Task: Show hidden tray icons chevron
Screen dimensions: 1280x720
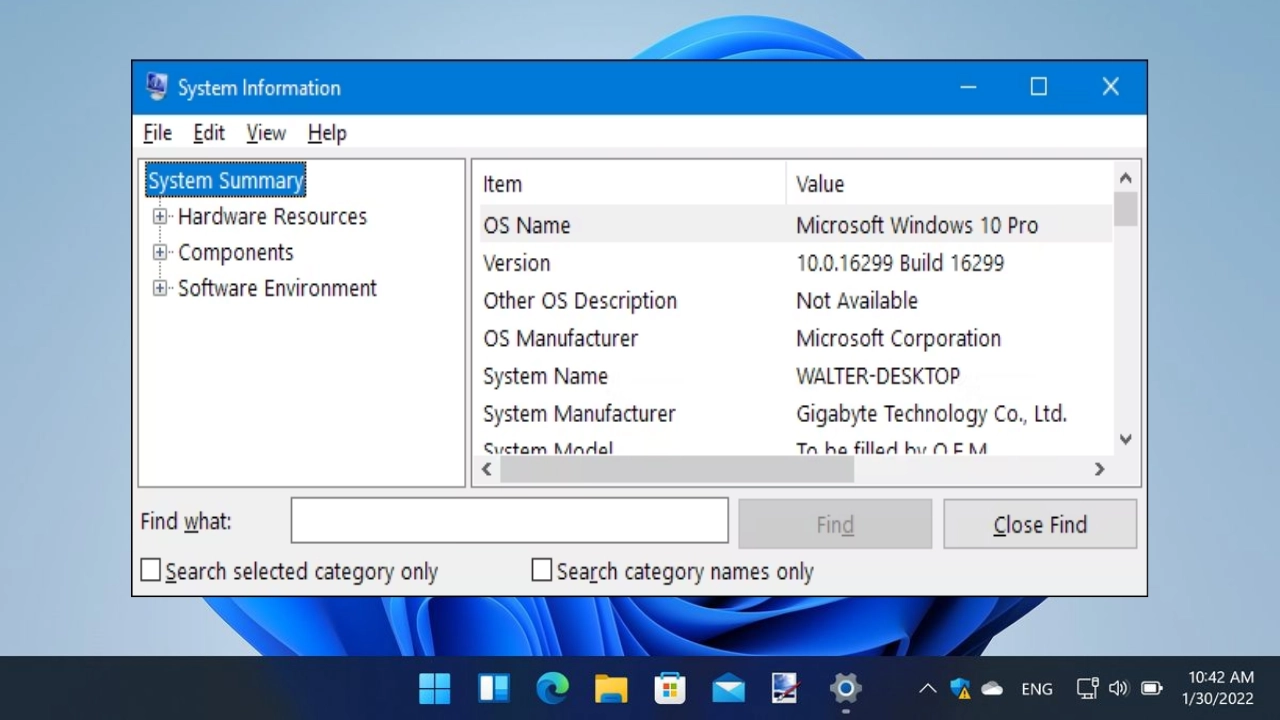Action: click(x=927, y=688)
